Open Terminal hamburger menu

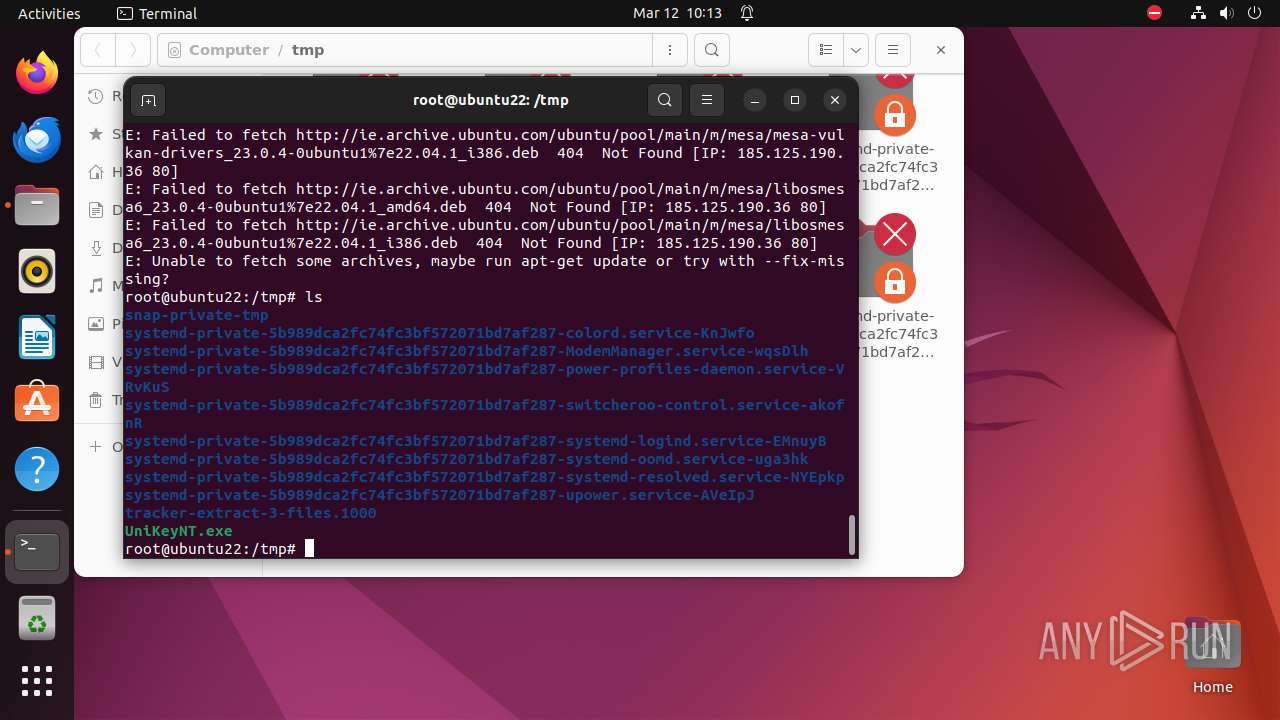coord(707,100)
